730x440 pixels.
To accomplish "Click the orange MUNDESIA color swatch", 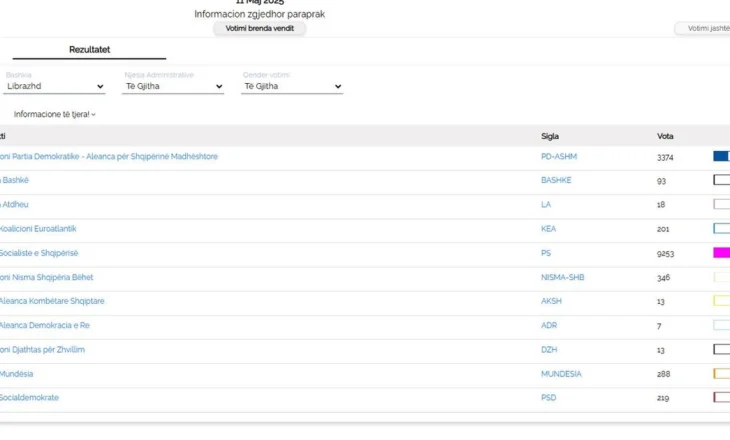I will pos(721,373).
